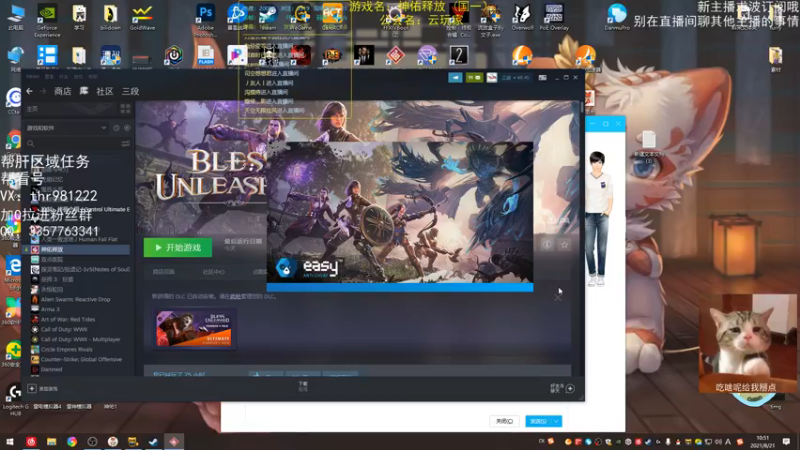
Task: Open GeForce Experience desktop icon
Action: tap(47, 21)
